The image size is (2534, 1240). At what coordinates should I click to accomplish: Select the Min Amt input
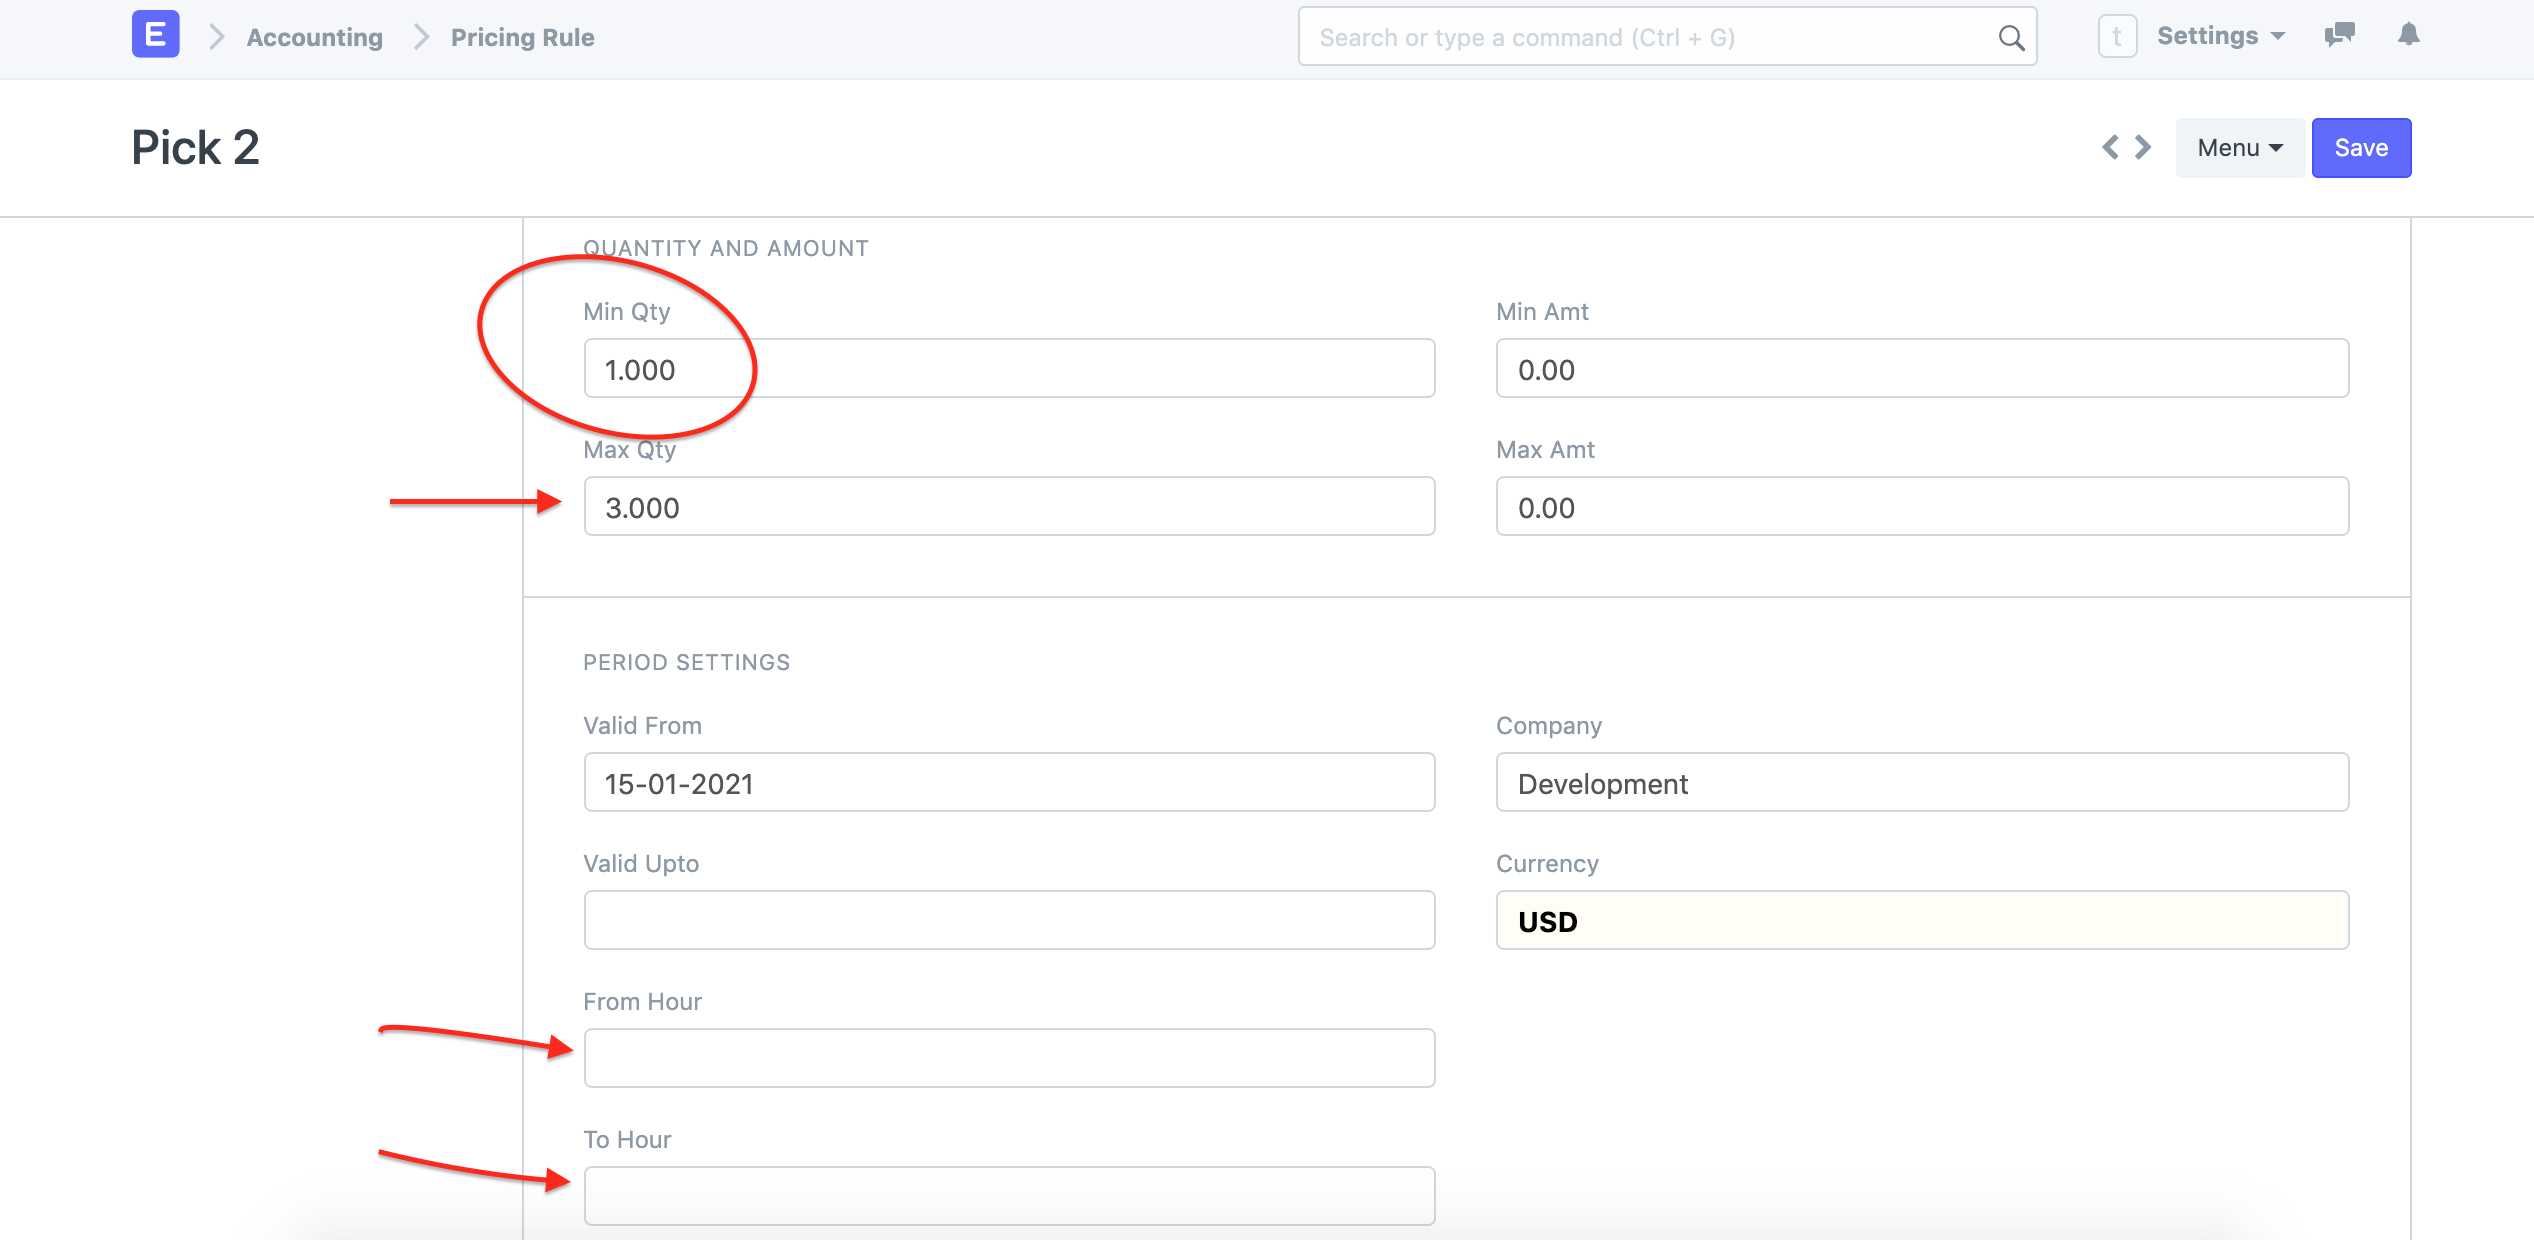pos(1921,369)
